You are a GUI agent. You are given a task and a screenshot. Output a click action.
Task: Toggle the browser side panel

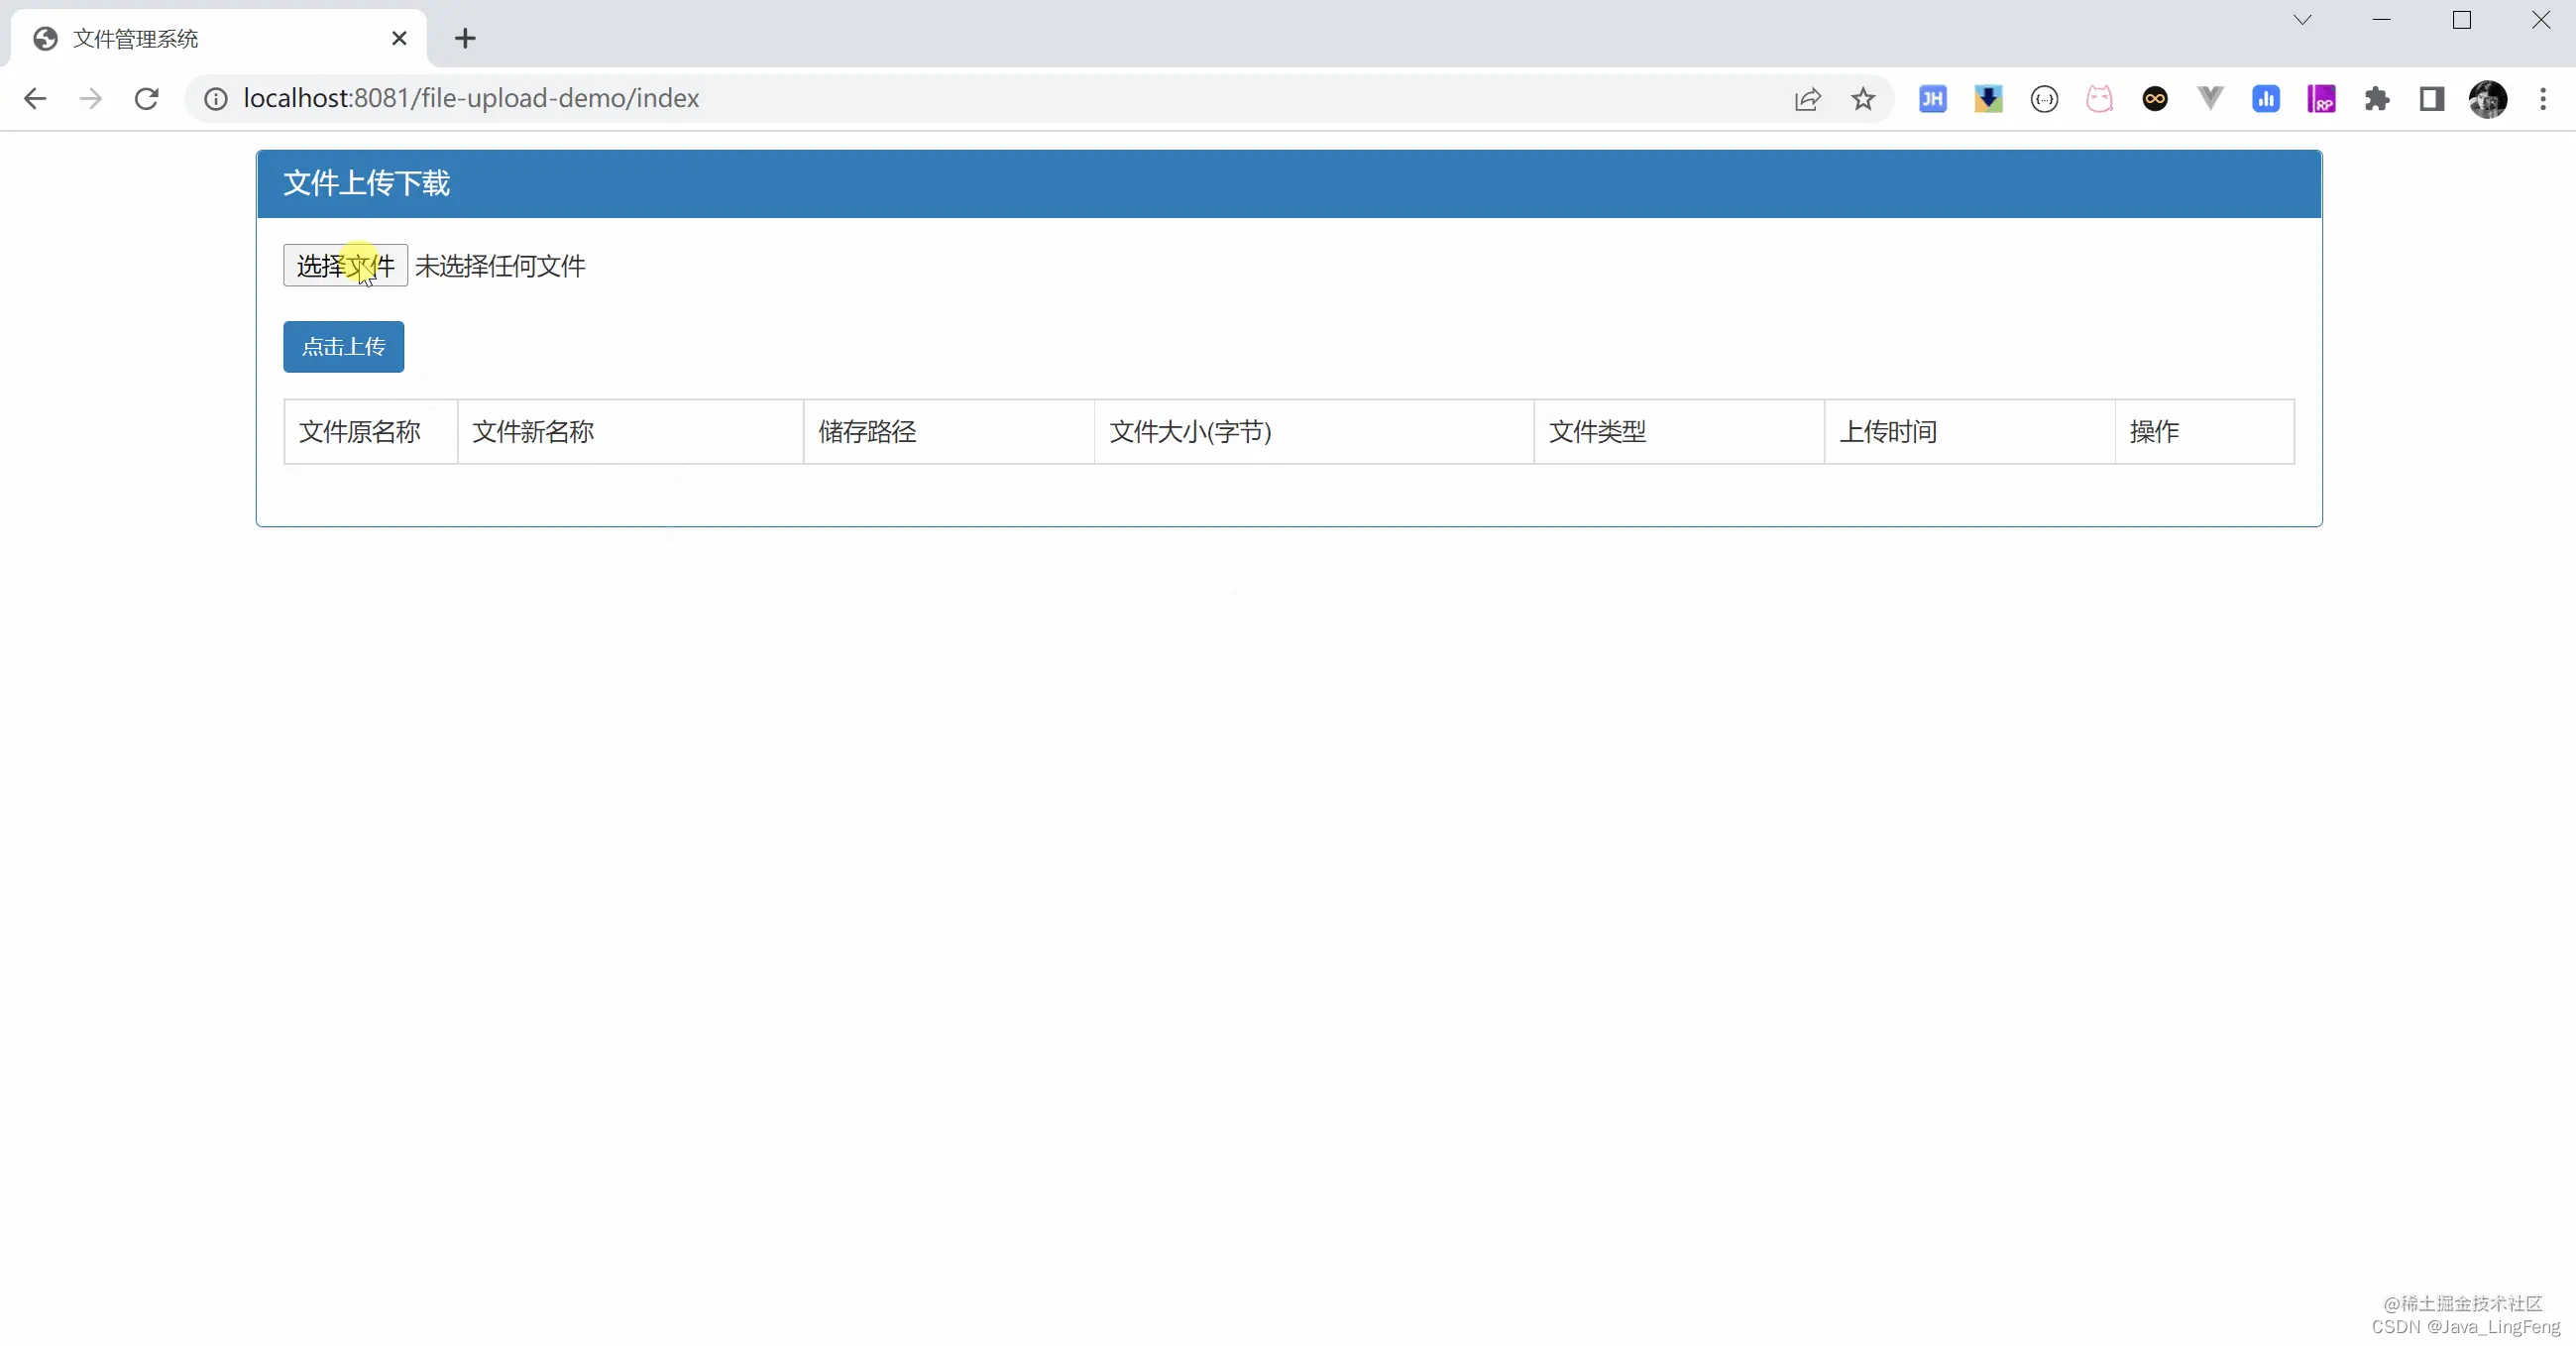(x=2431, y=98)
